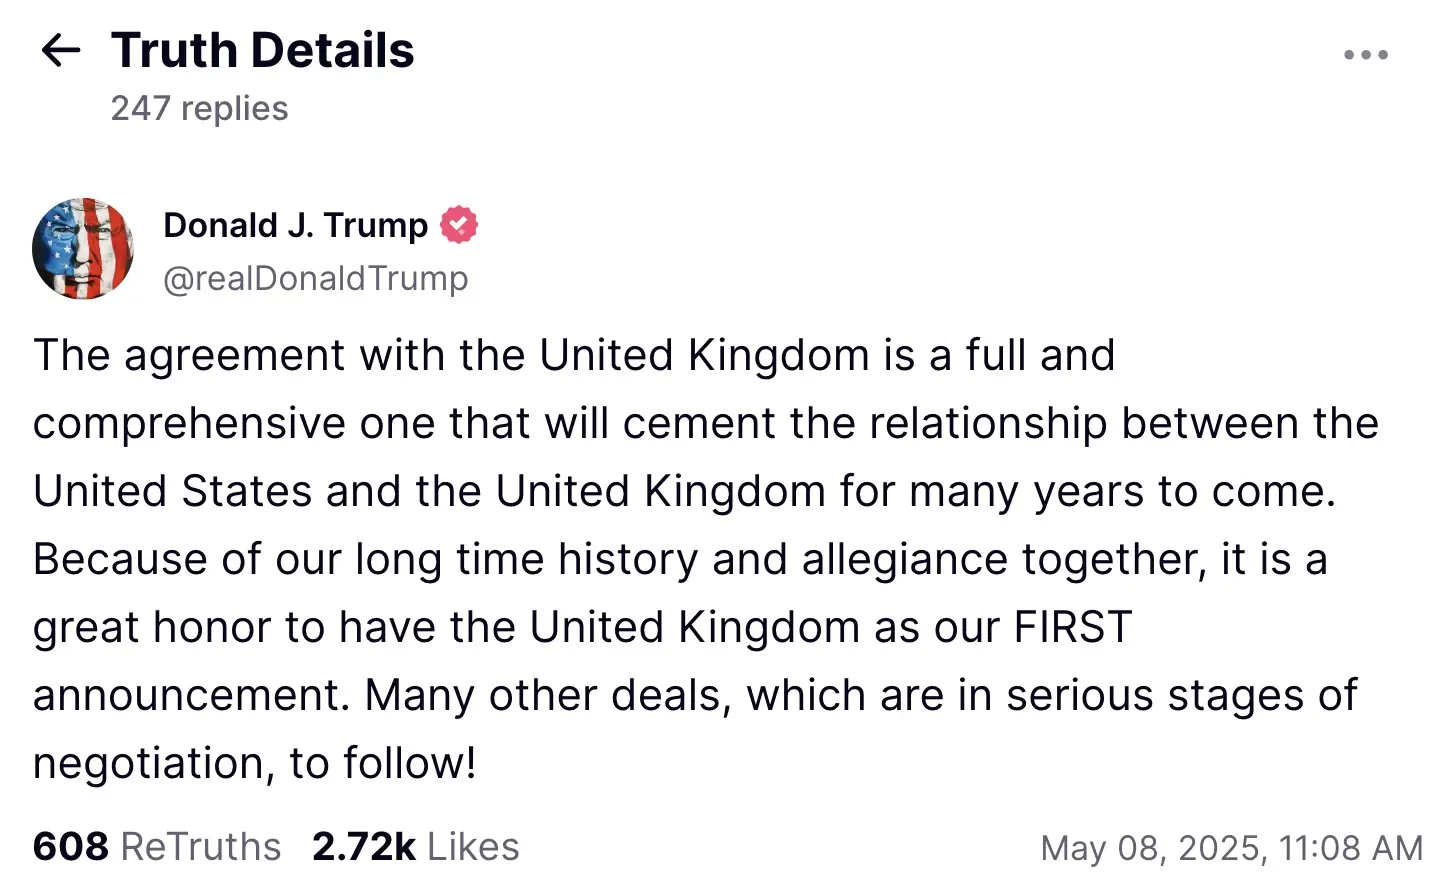The width and height of the screenshot is (1450, 894).
Task: Click the post's opening line "The agreement with"
Action: [190, 356]
